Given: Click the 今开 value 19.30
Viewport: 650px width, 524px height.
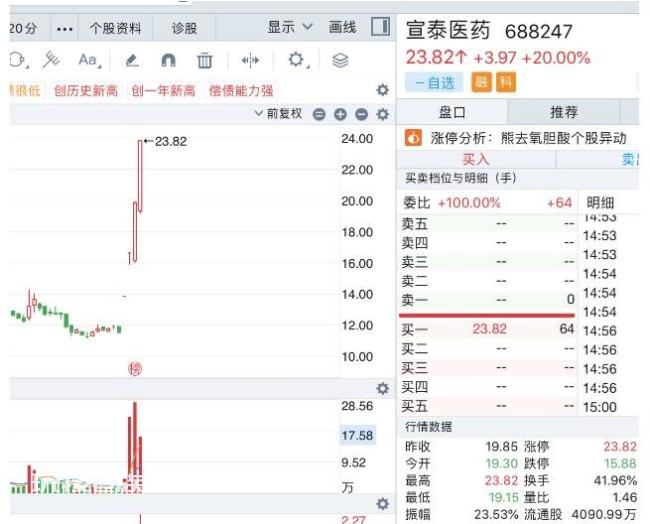Looking at the screenshot, I should click(502, 463).
